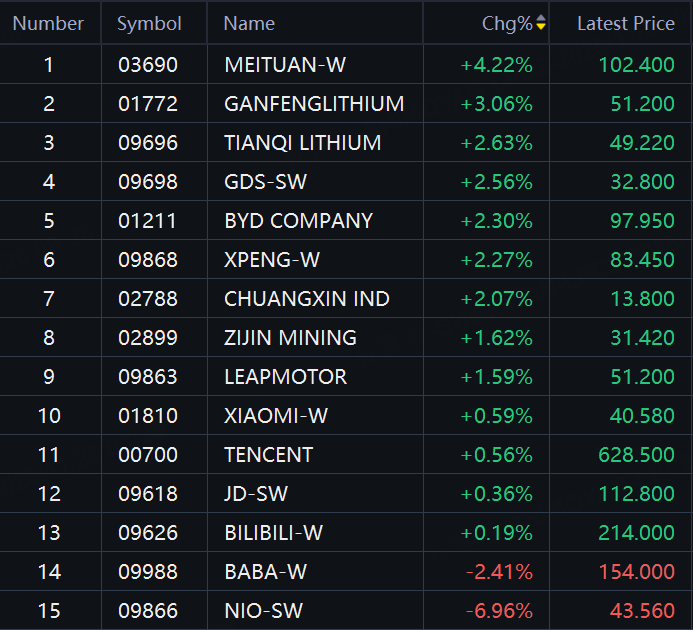Click -2.41% change value

(x=499, y=572)
